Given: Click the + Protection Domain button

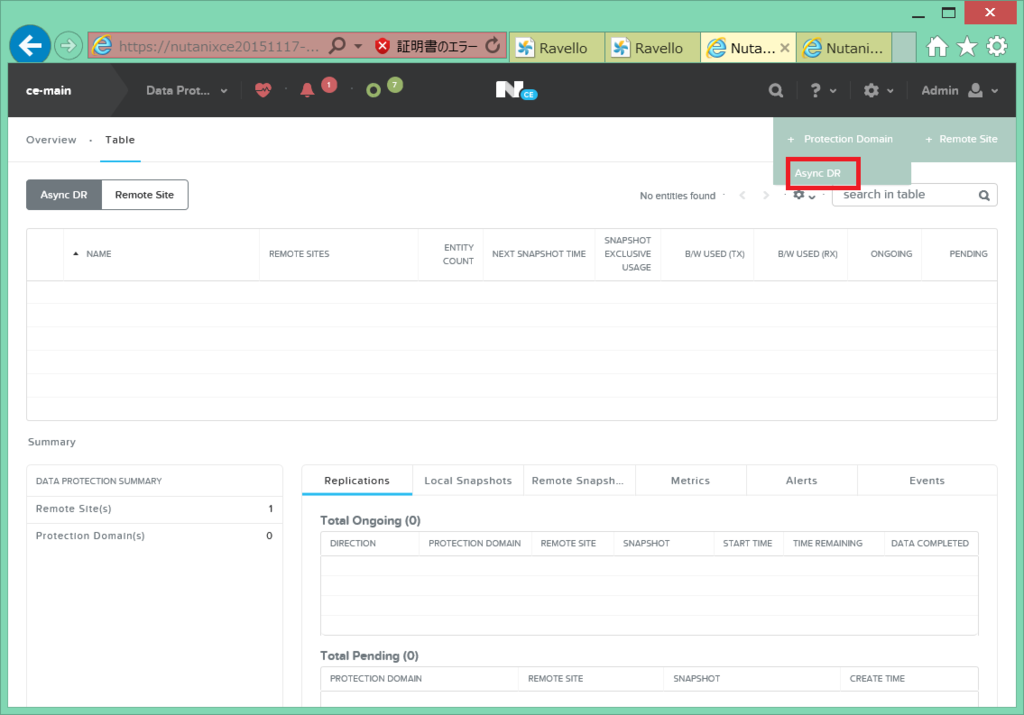Looking at the screenshot, I should pos(840,139).
